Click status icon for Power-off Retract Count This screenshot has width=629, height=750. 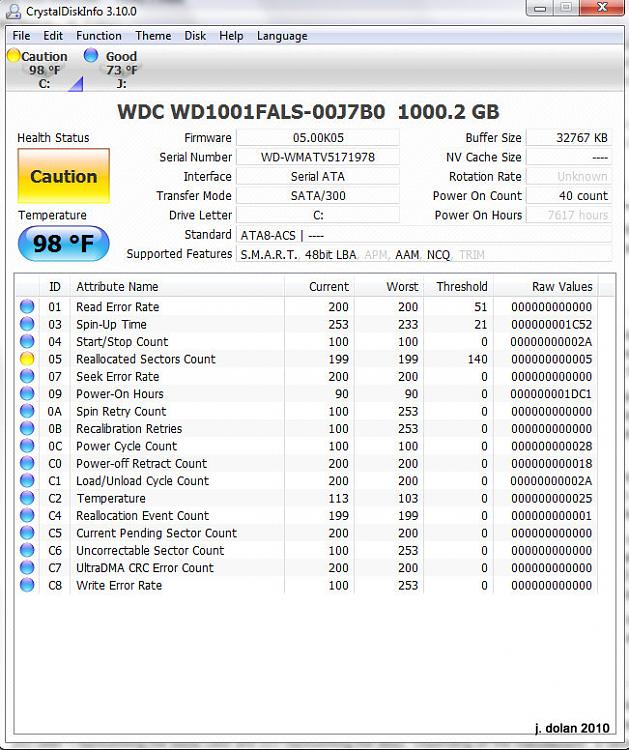click(27, 463)
